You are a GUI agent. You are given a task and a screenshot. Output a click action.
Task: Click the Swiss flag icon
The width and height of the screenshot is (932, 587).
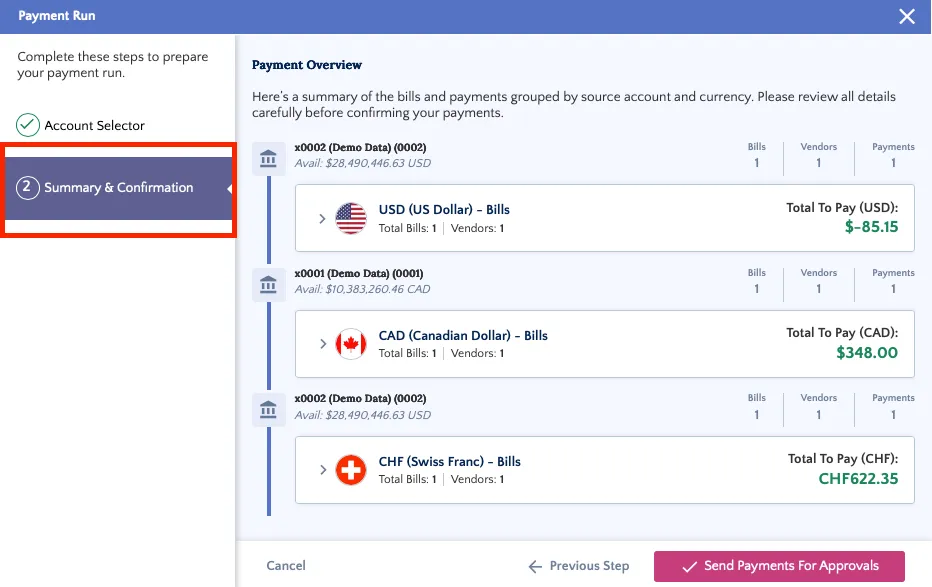pyautogui.click(x=351, y=470)
